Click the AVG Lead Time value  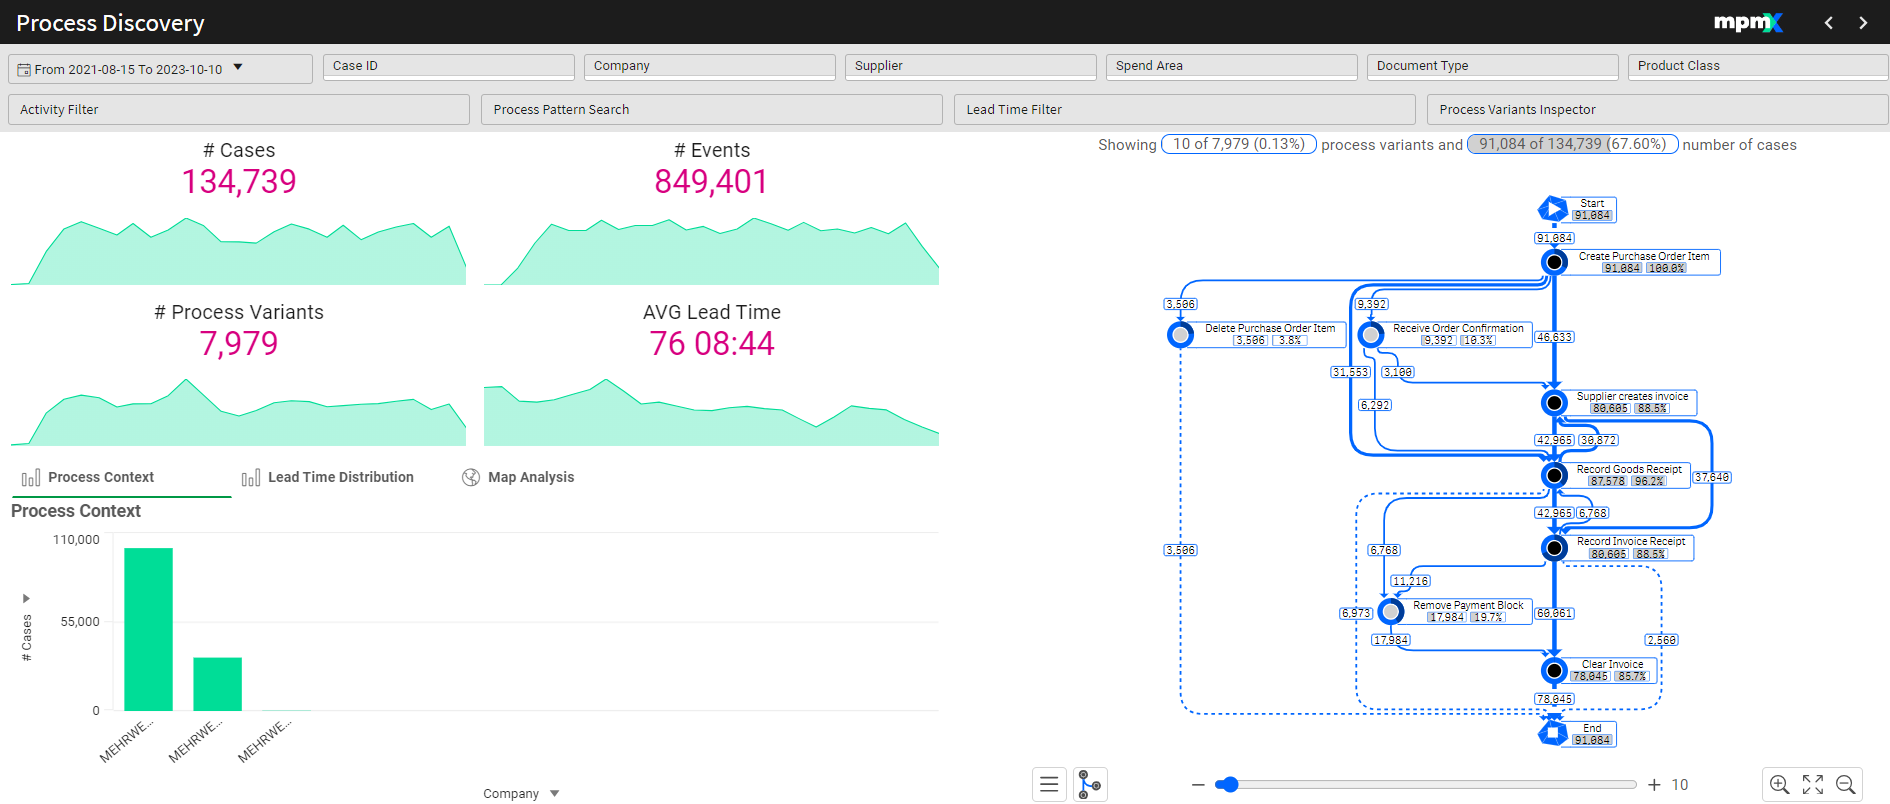click(712, 344)
